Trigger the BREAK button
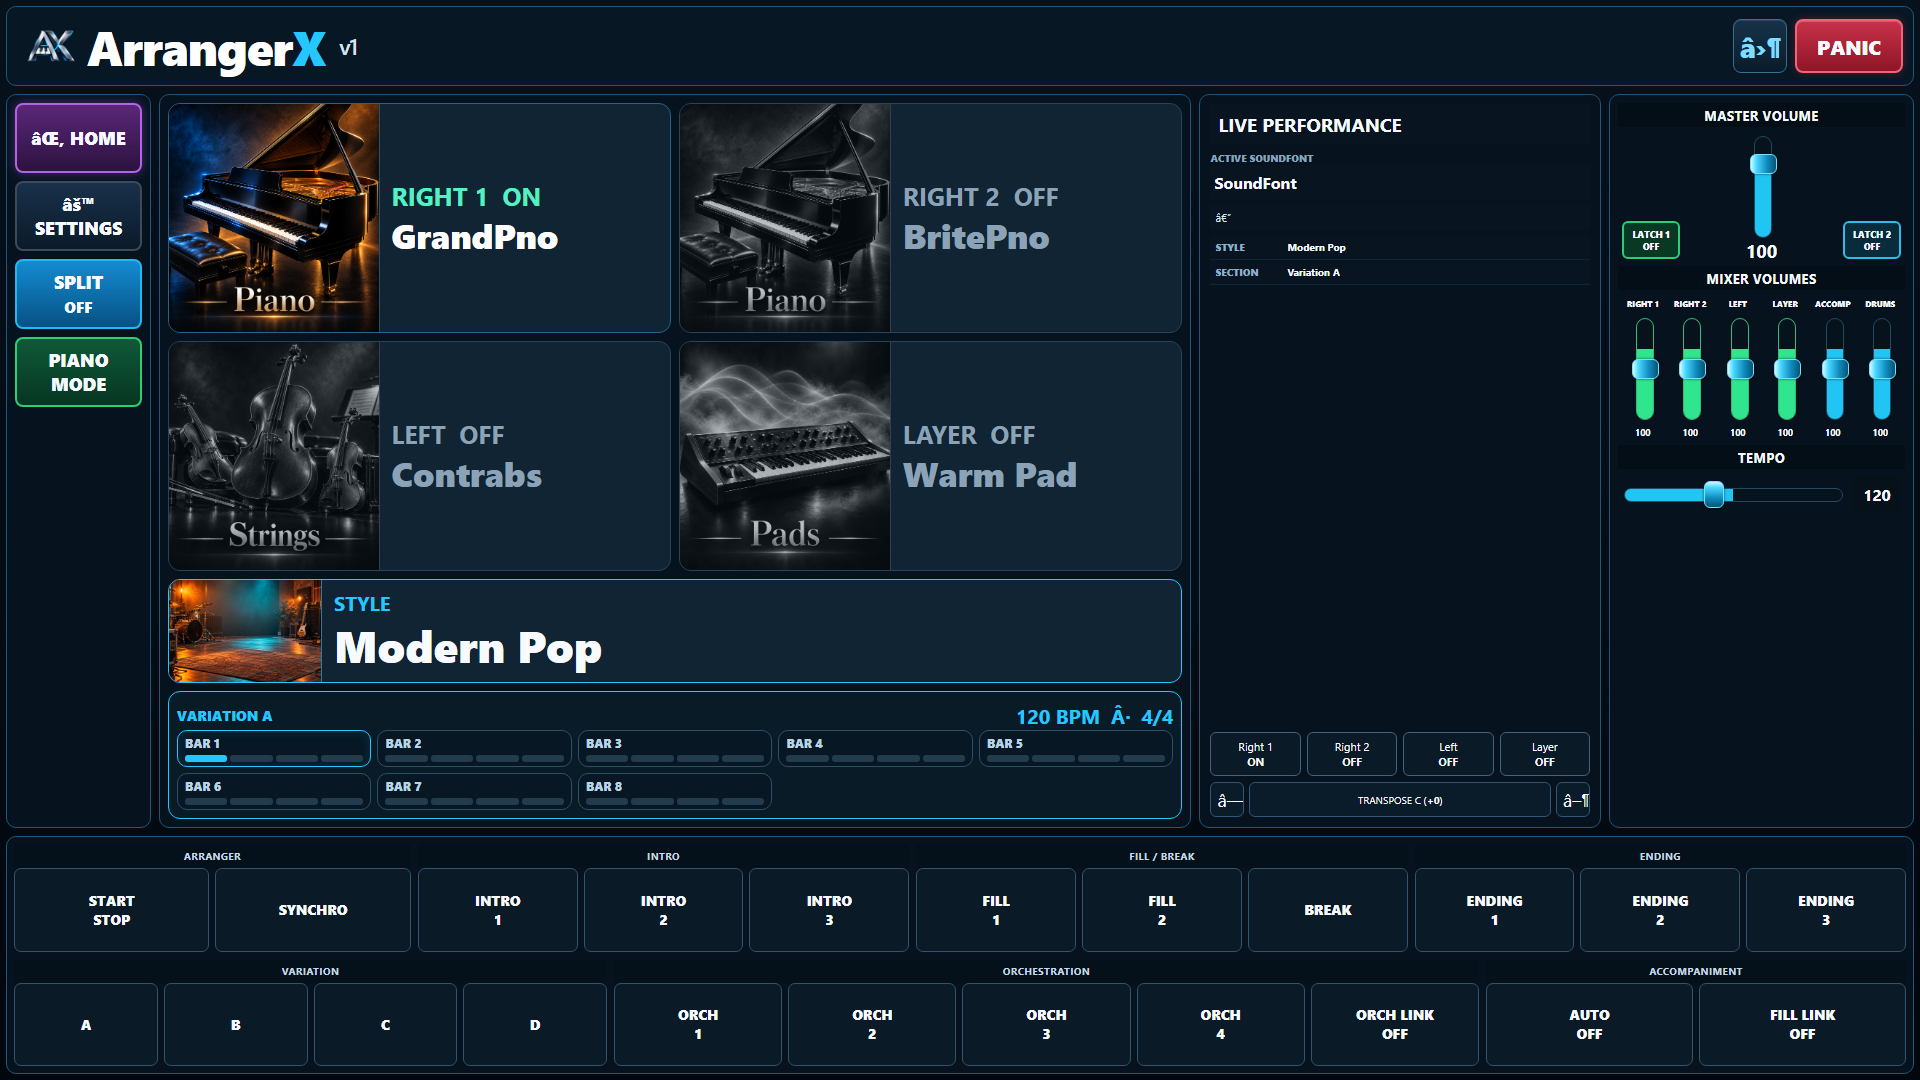The height and width of the screenshot is (1080, 1920). 1327,910
